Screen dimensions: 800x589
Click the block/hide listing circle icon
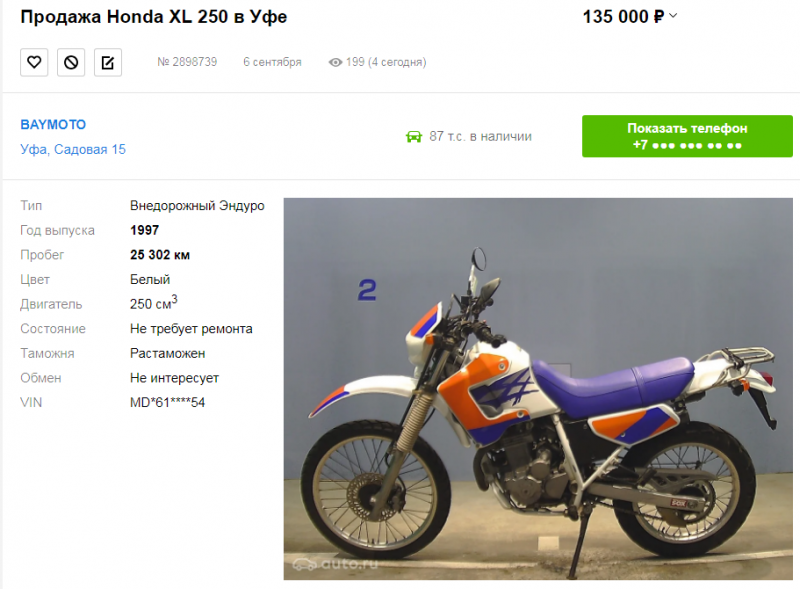coord(71,62)
